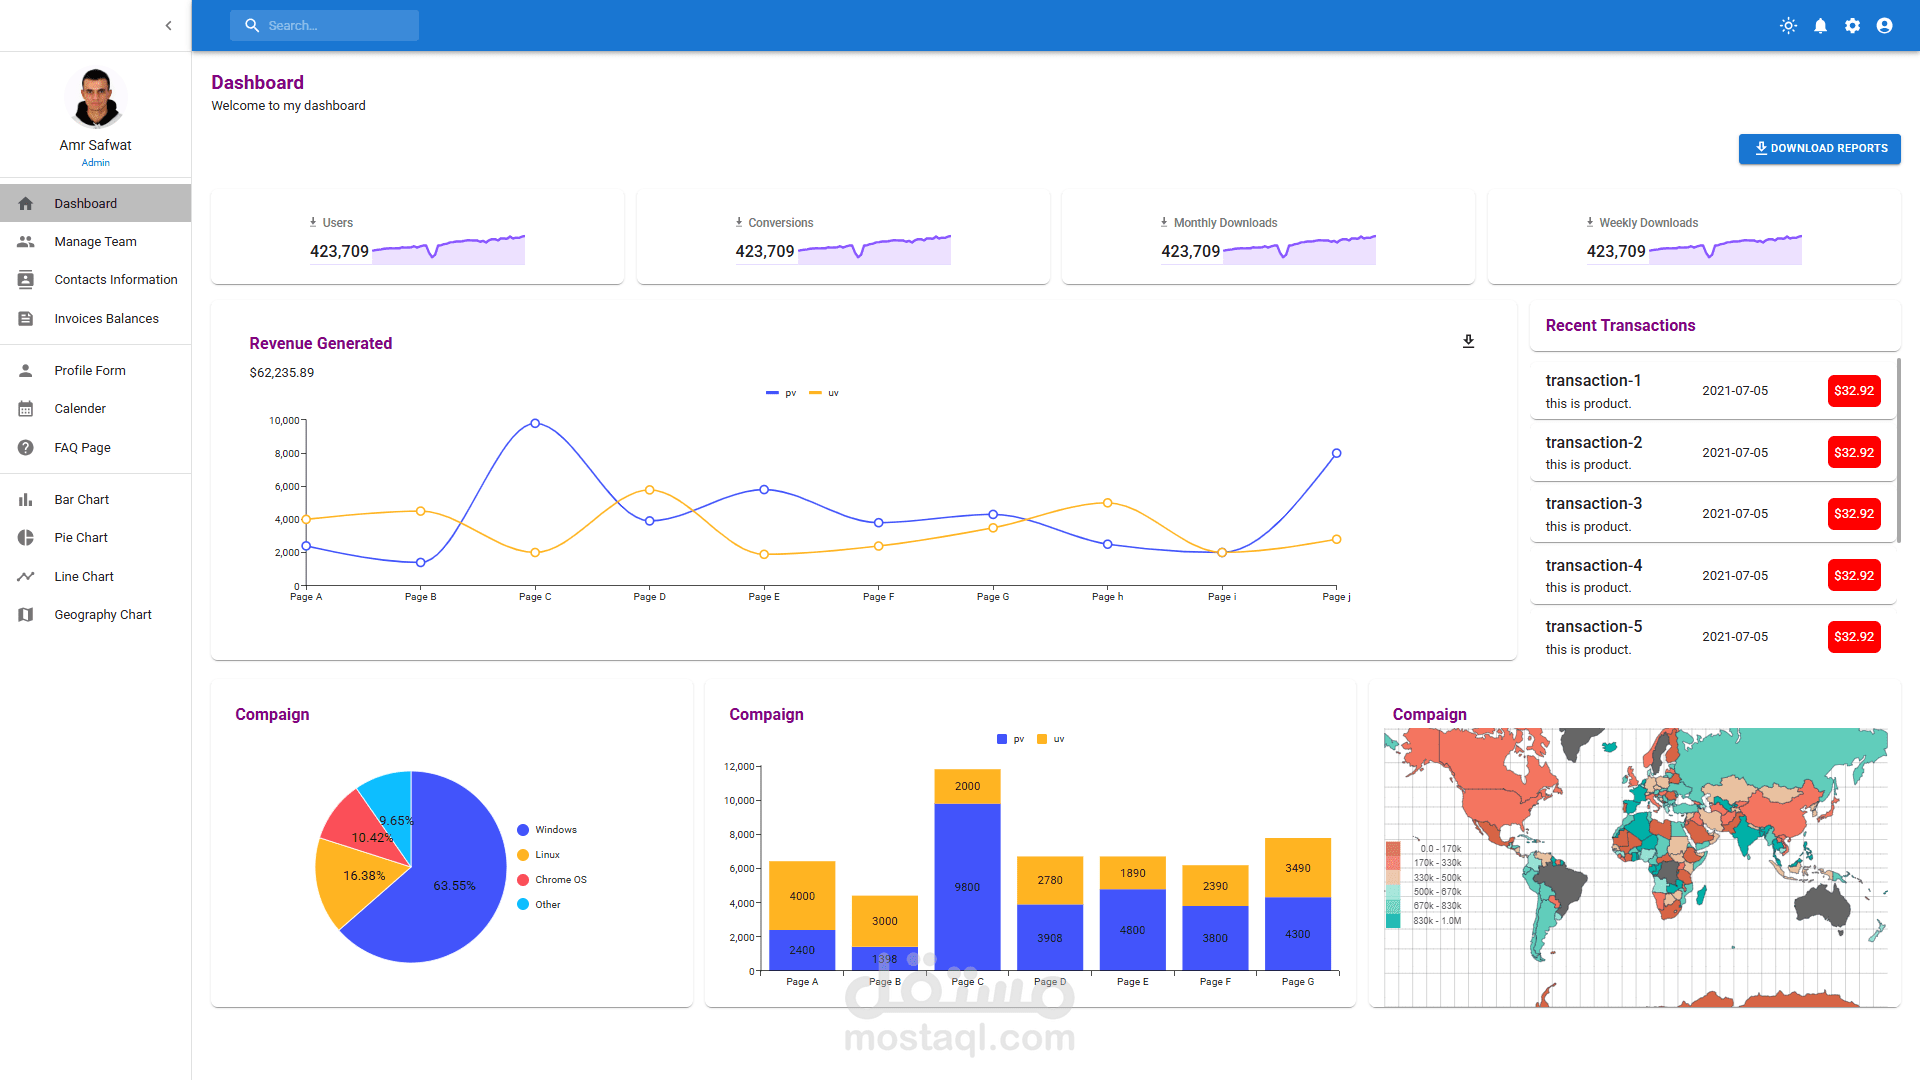The width and height of the screenshot is (1920, 1080).
Task: Click the Monthly Downloads card download icon
Action: click(1164, 222)
